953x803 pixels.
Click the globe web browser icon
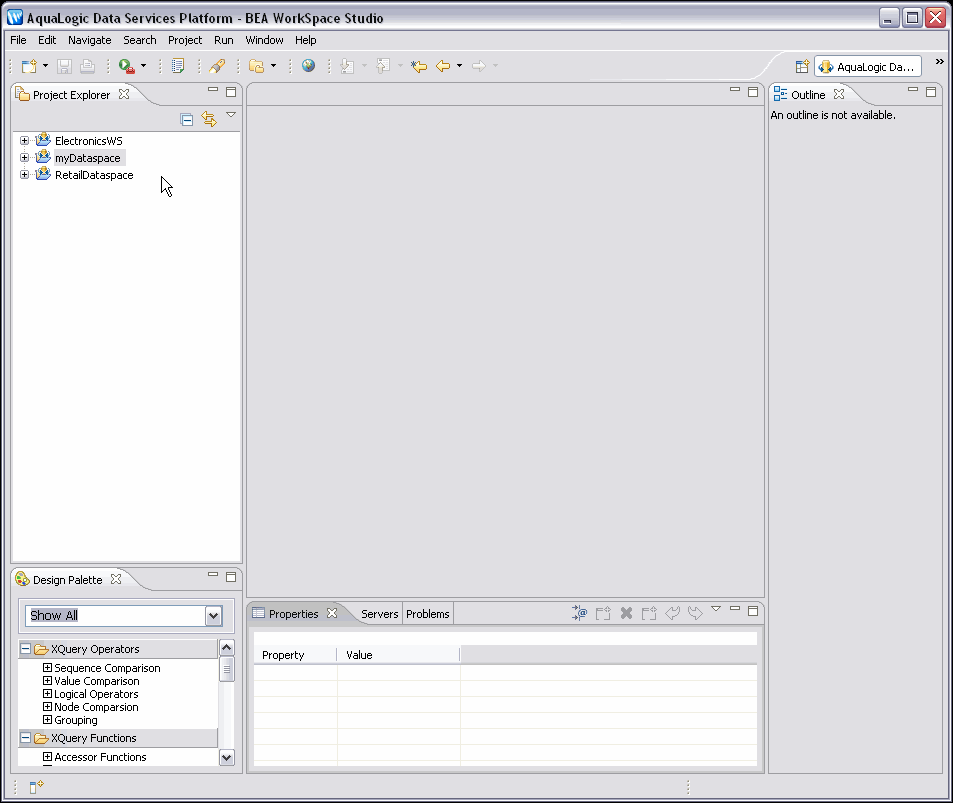coord(308,66)
